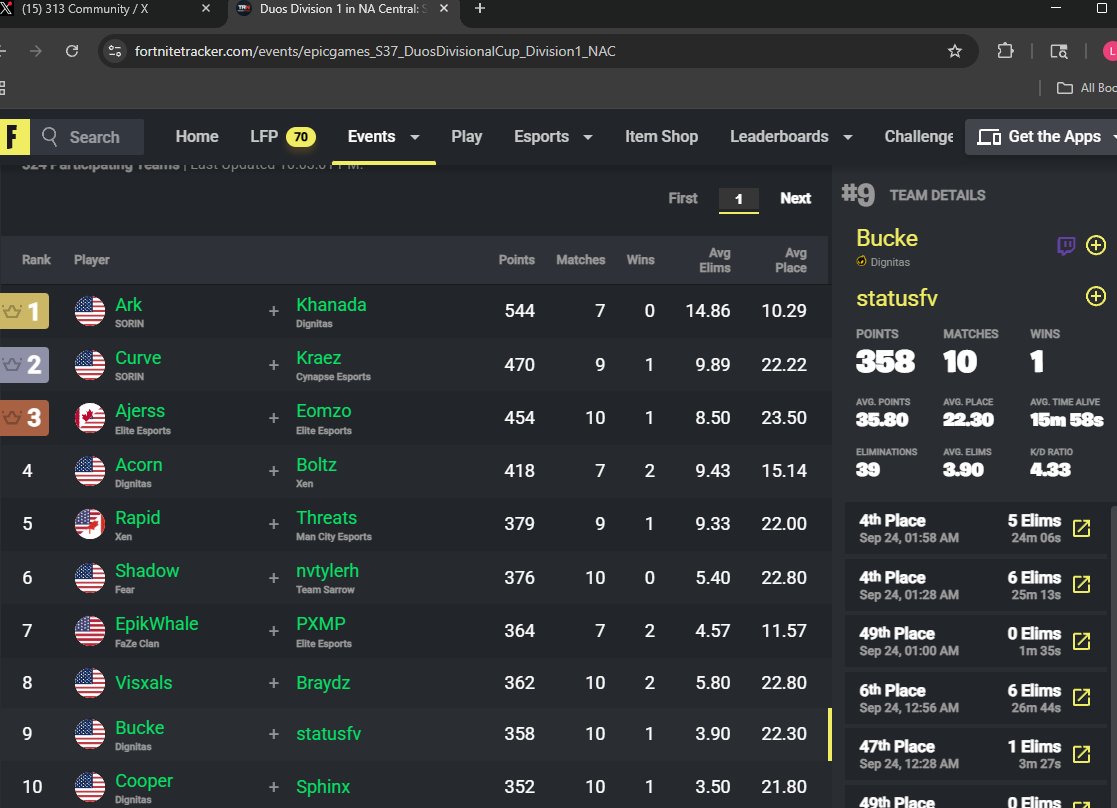
Task: Open player Ark's profile
Action: click(x=128, y=304)
